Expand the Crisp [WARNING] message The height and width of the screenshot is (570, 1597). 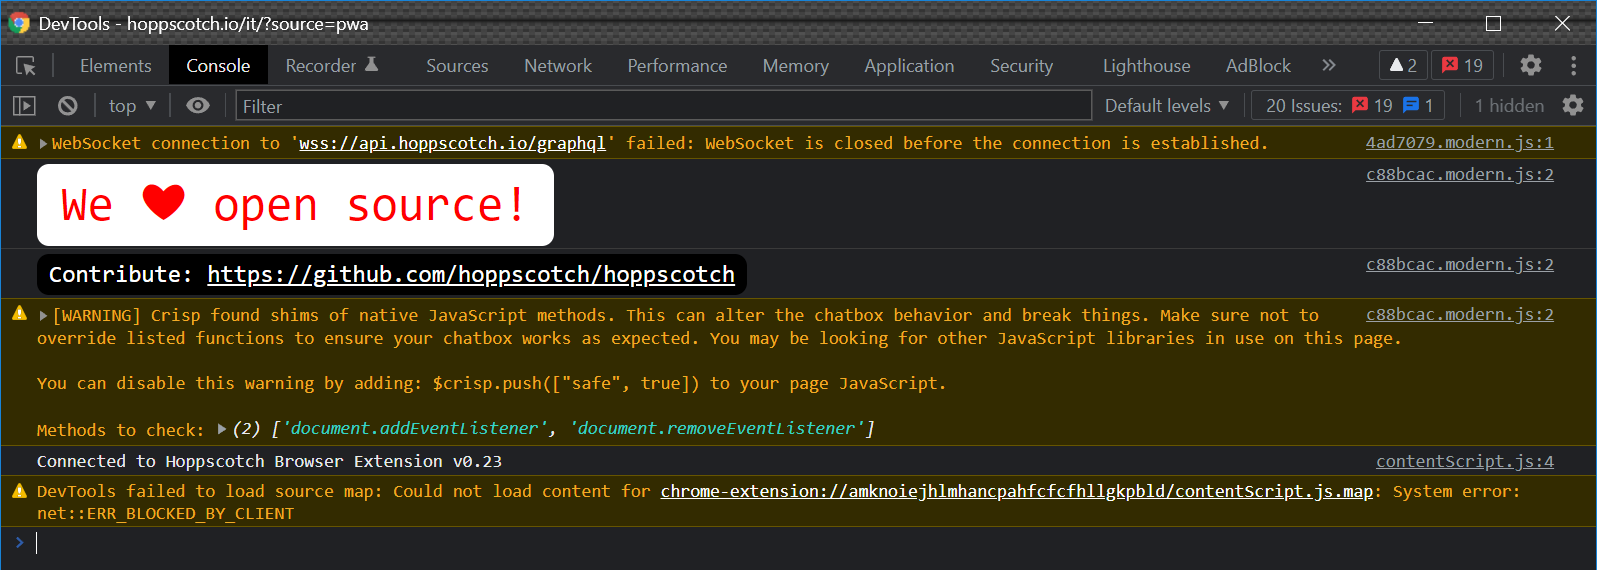[x=43, y=315]
